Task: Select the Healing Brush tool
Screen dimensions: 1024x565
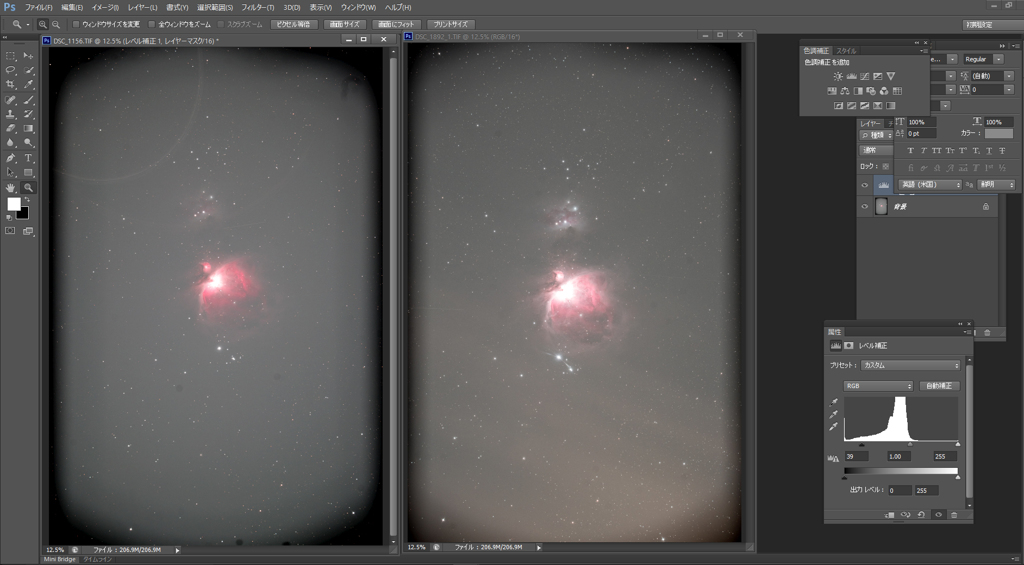Action: tap(10, 101)
